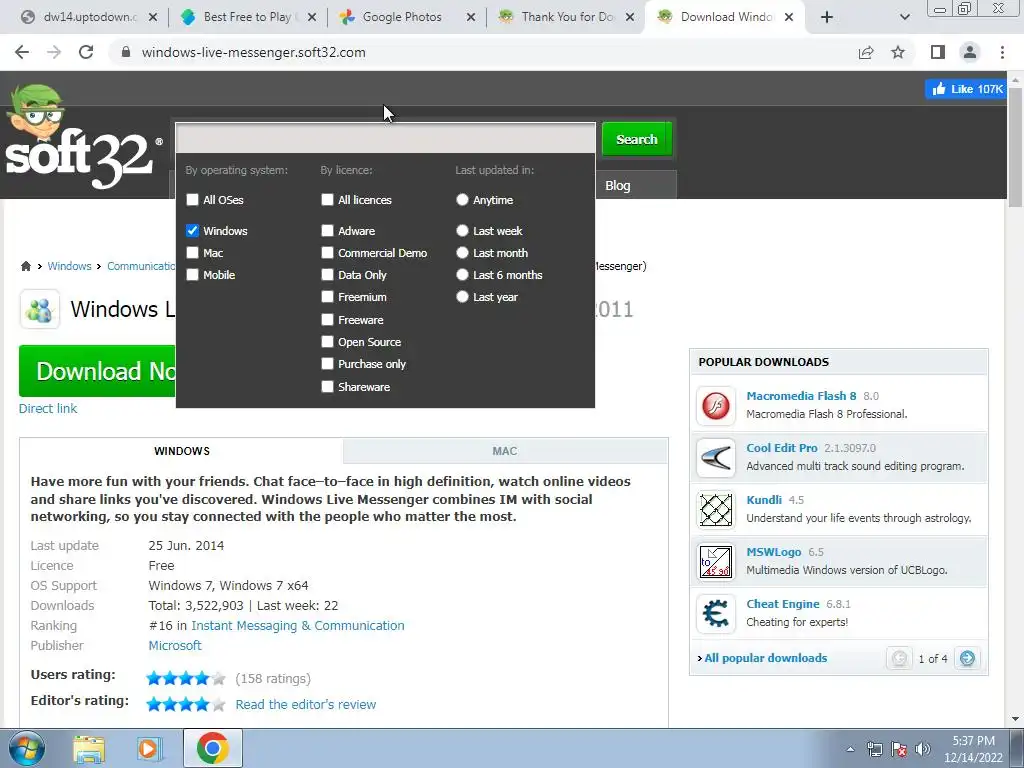Screen dimensions: 1024x768
Task: Open Windows Explorer from taskbar
Action: click(89, 748)
